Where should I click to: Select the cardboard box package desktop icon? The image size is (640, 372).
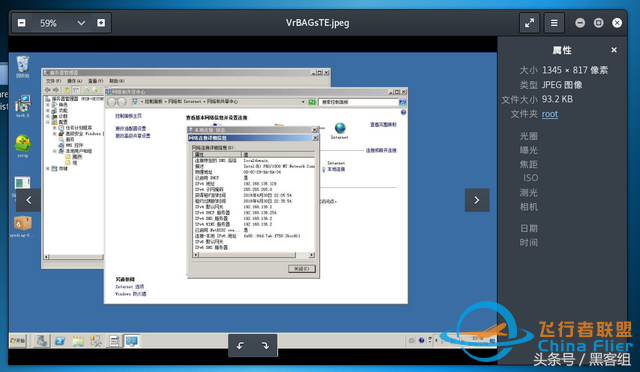coord(22,226)
